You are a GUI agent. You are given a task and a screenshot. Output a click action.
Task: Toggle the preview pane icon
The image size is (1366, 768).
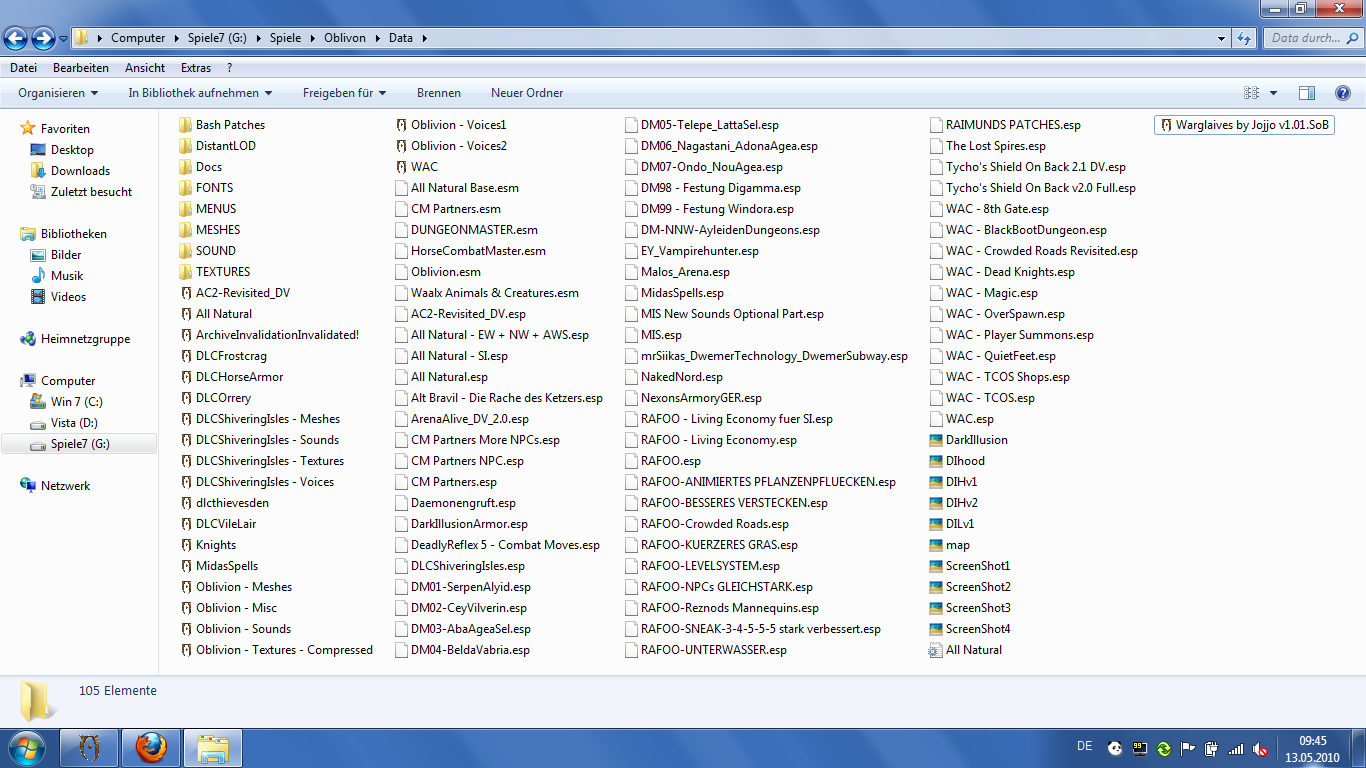(1306, 93)
